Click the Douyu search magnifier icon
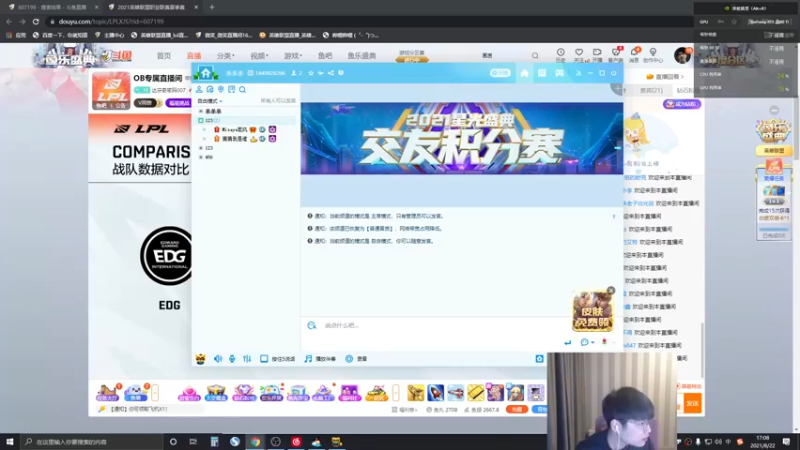Screen dimensions: 800x450 pyautogui.click(x=535, y=56)
